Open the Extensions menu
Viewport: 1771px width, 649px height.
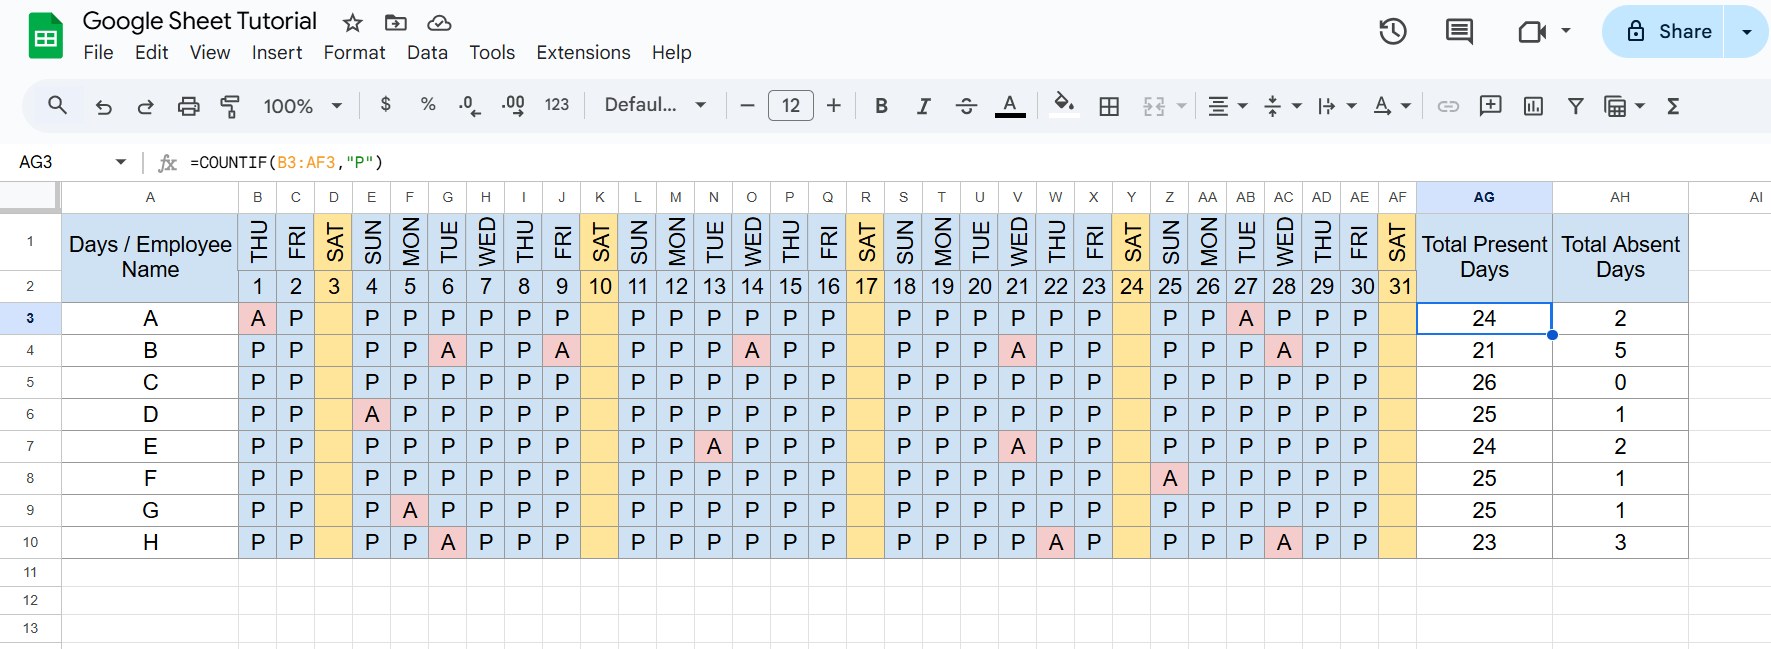point(583,53)
